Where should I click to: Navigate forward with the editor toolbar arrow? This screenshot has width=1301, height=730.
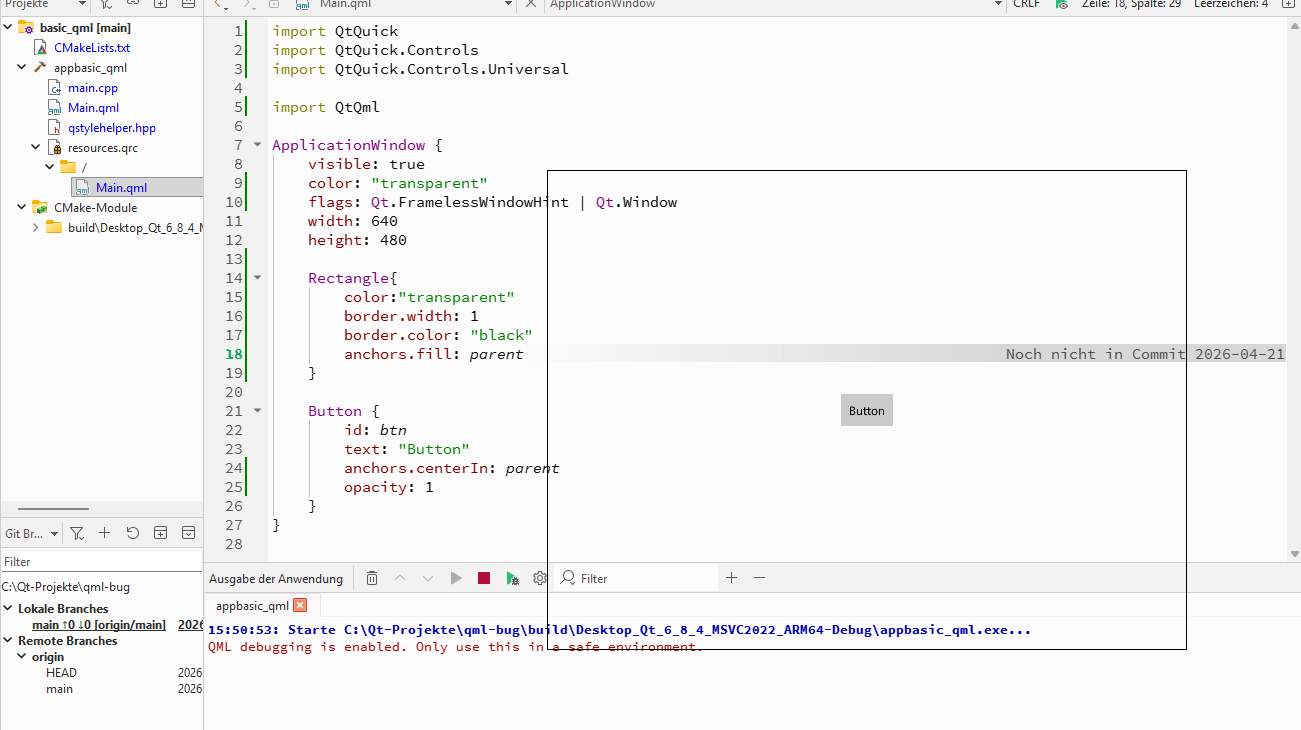(x=247, y=4)
